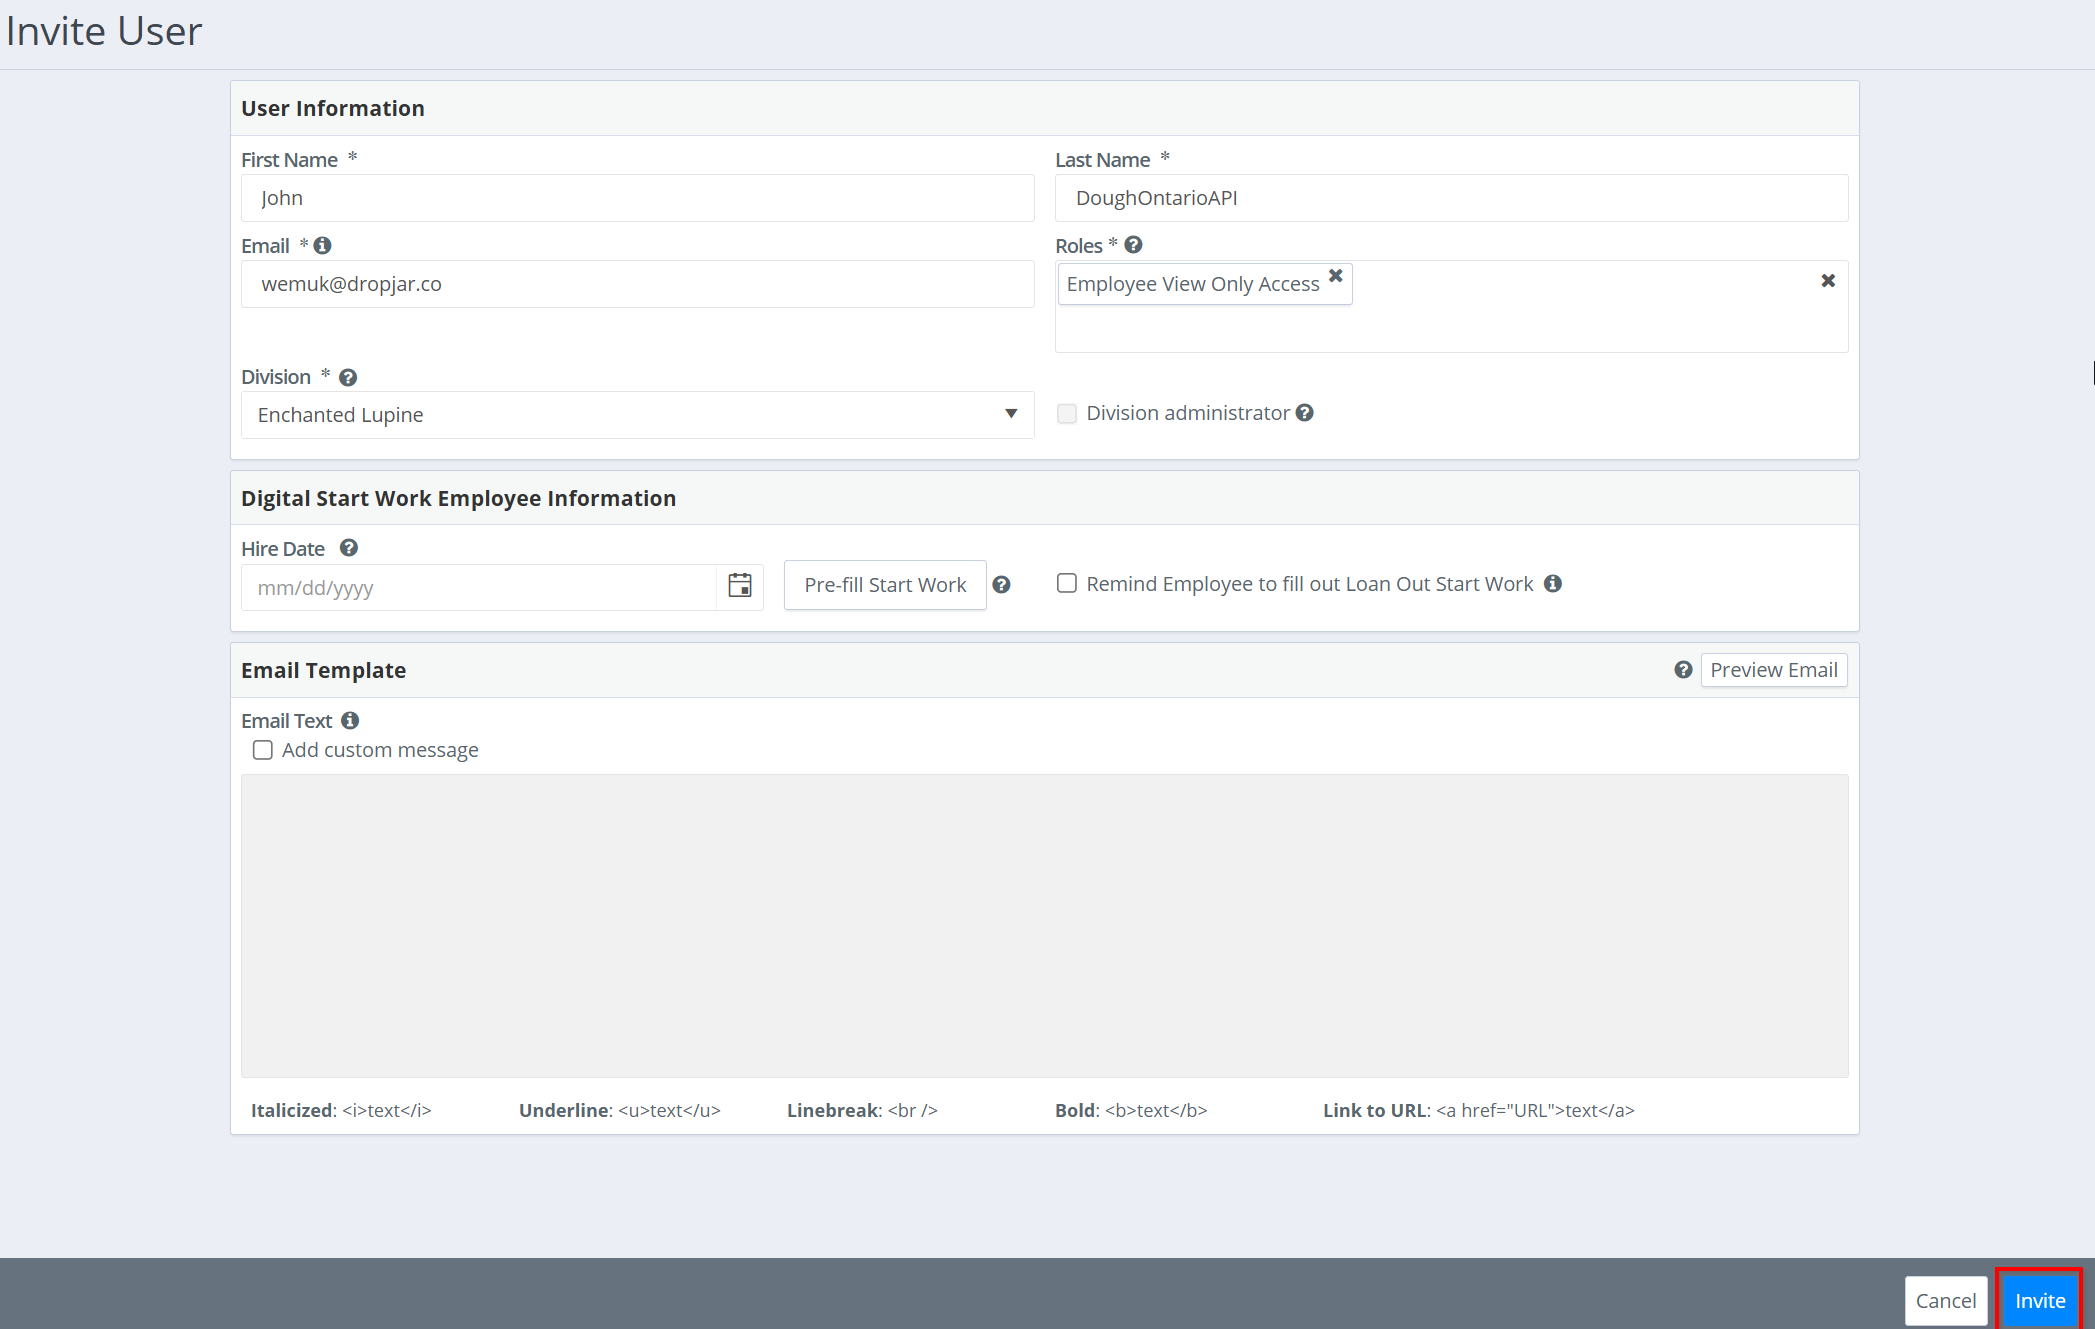Click help icon beside Pre-fill Start Work
Screen dimensions: 2095x1329
[x=1002, y=585]
